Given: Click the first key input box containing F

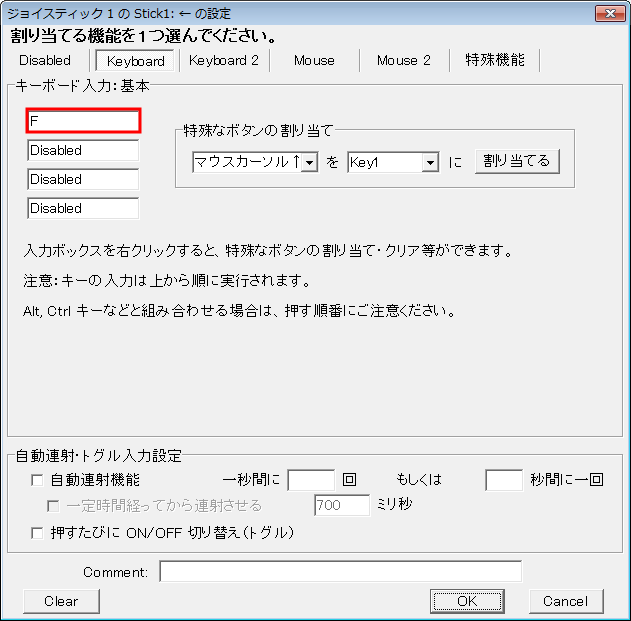Looking at the screenshot, I should 84,121.
